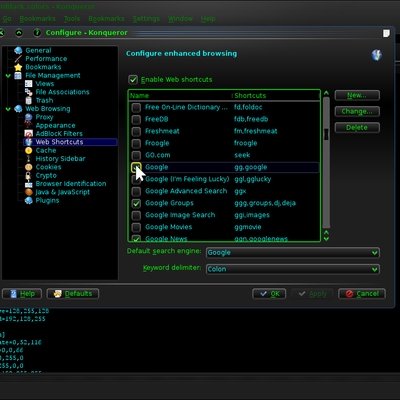Click the shortcut list scrollbar thumb
This screenshot has width=400, height=400.
coord(326,135)
